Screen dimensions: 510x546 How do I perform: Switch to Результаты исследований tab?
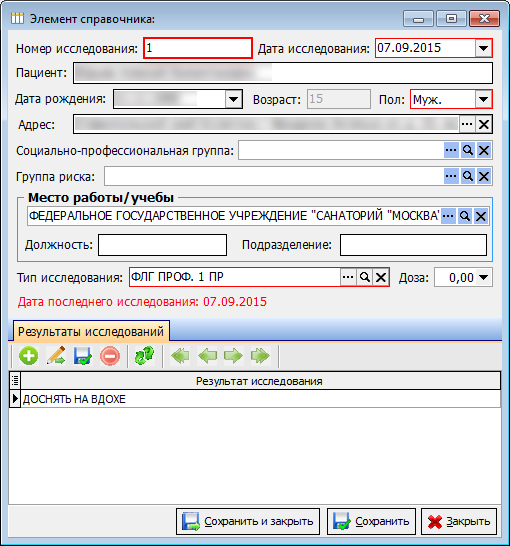[91, 331]
